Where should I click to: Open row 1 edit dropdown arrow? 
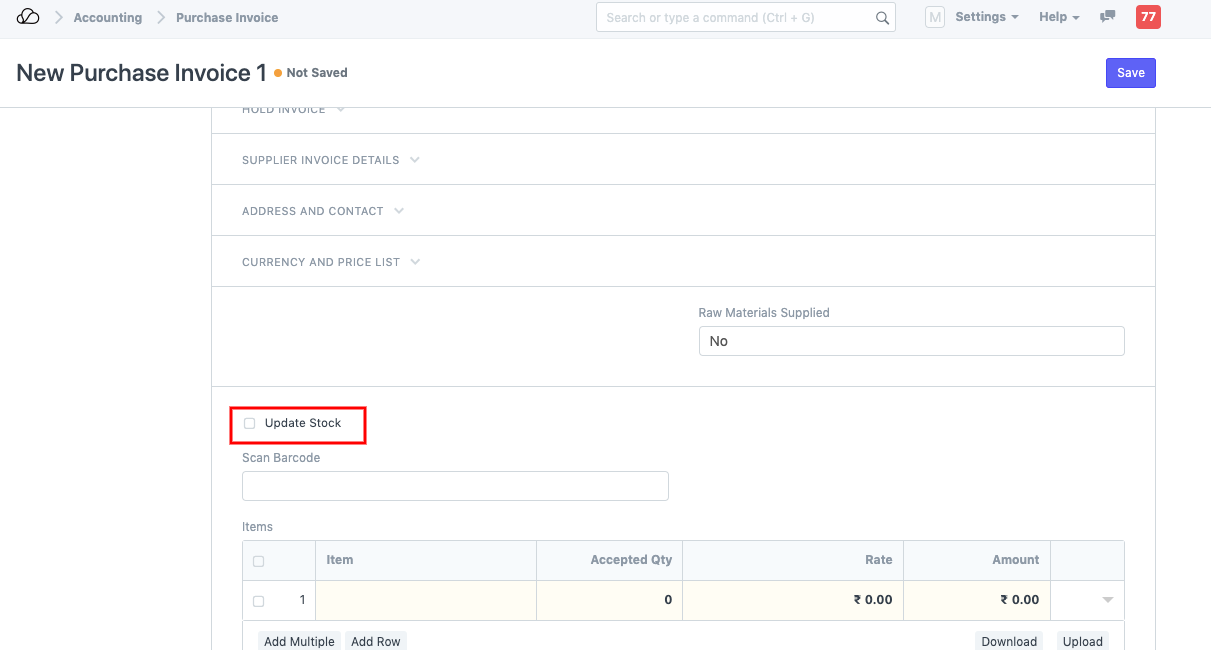pyautogui.click(x=1107, y=600)
